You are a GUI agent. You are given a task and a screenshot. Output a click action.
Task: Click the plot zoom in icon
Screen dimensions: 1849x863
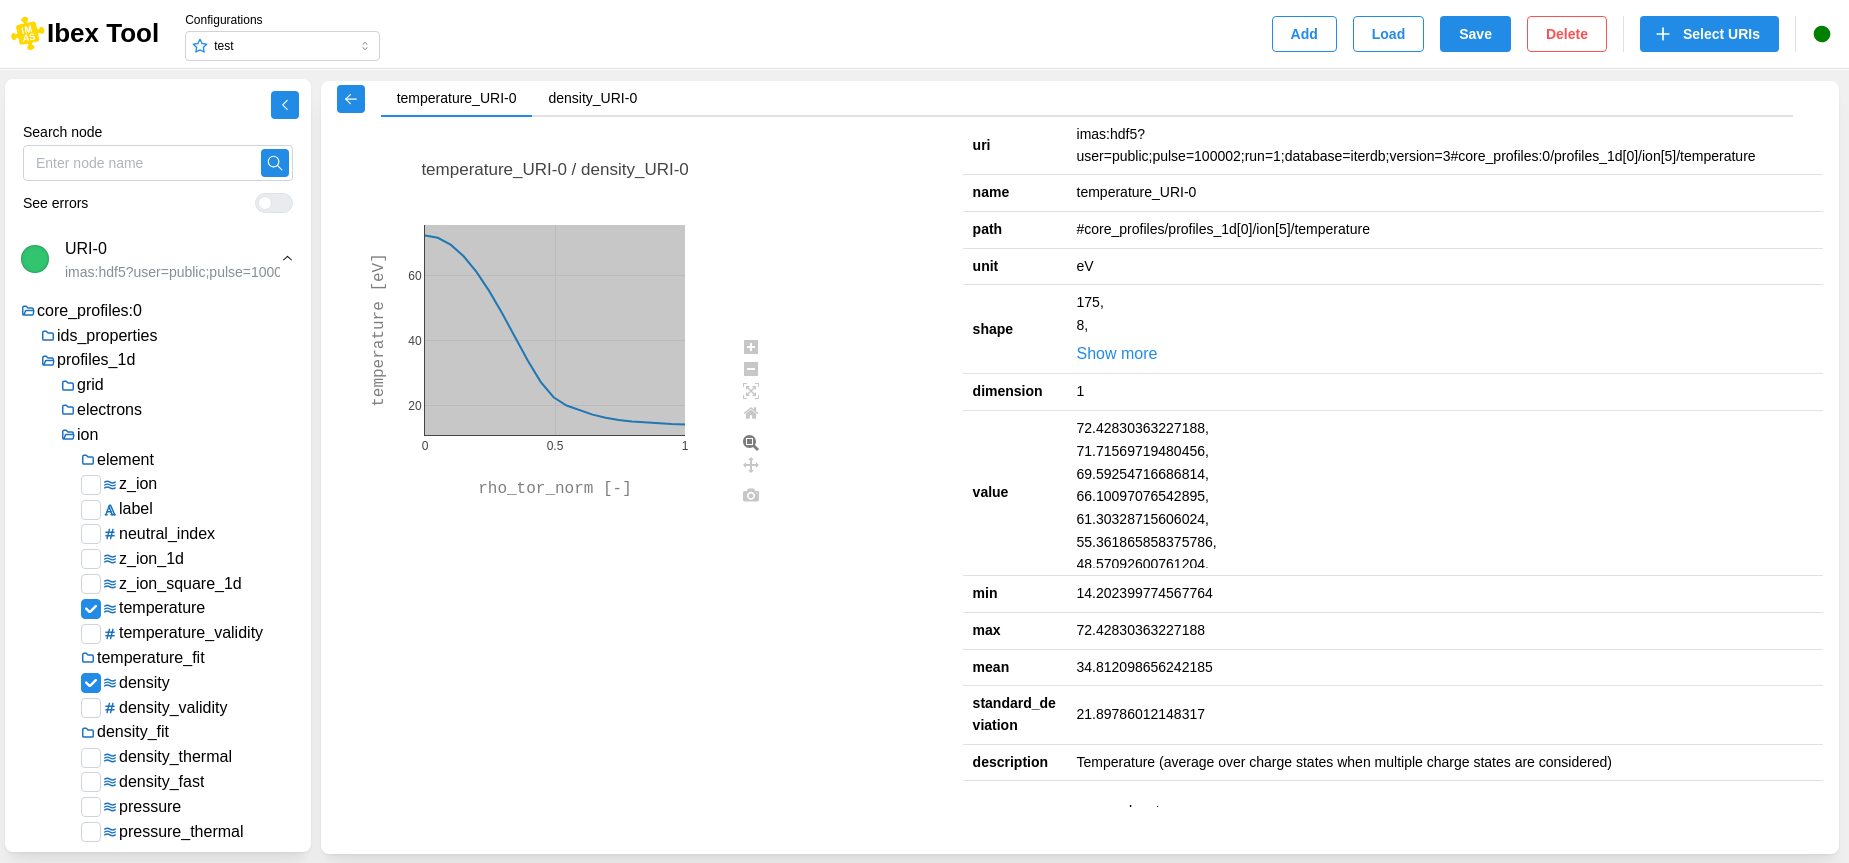coord(751,347)
